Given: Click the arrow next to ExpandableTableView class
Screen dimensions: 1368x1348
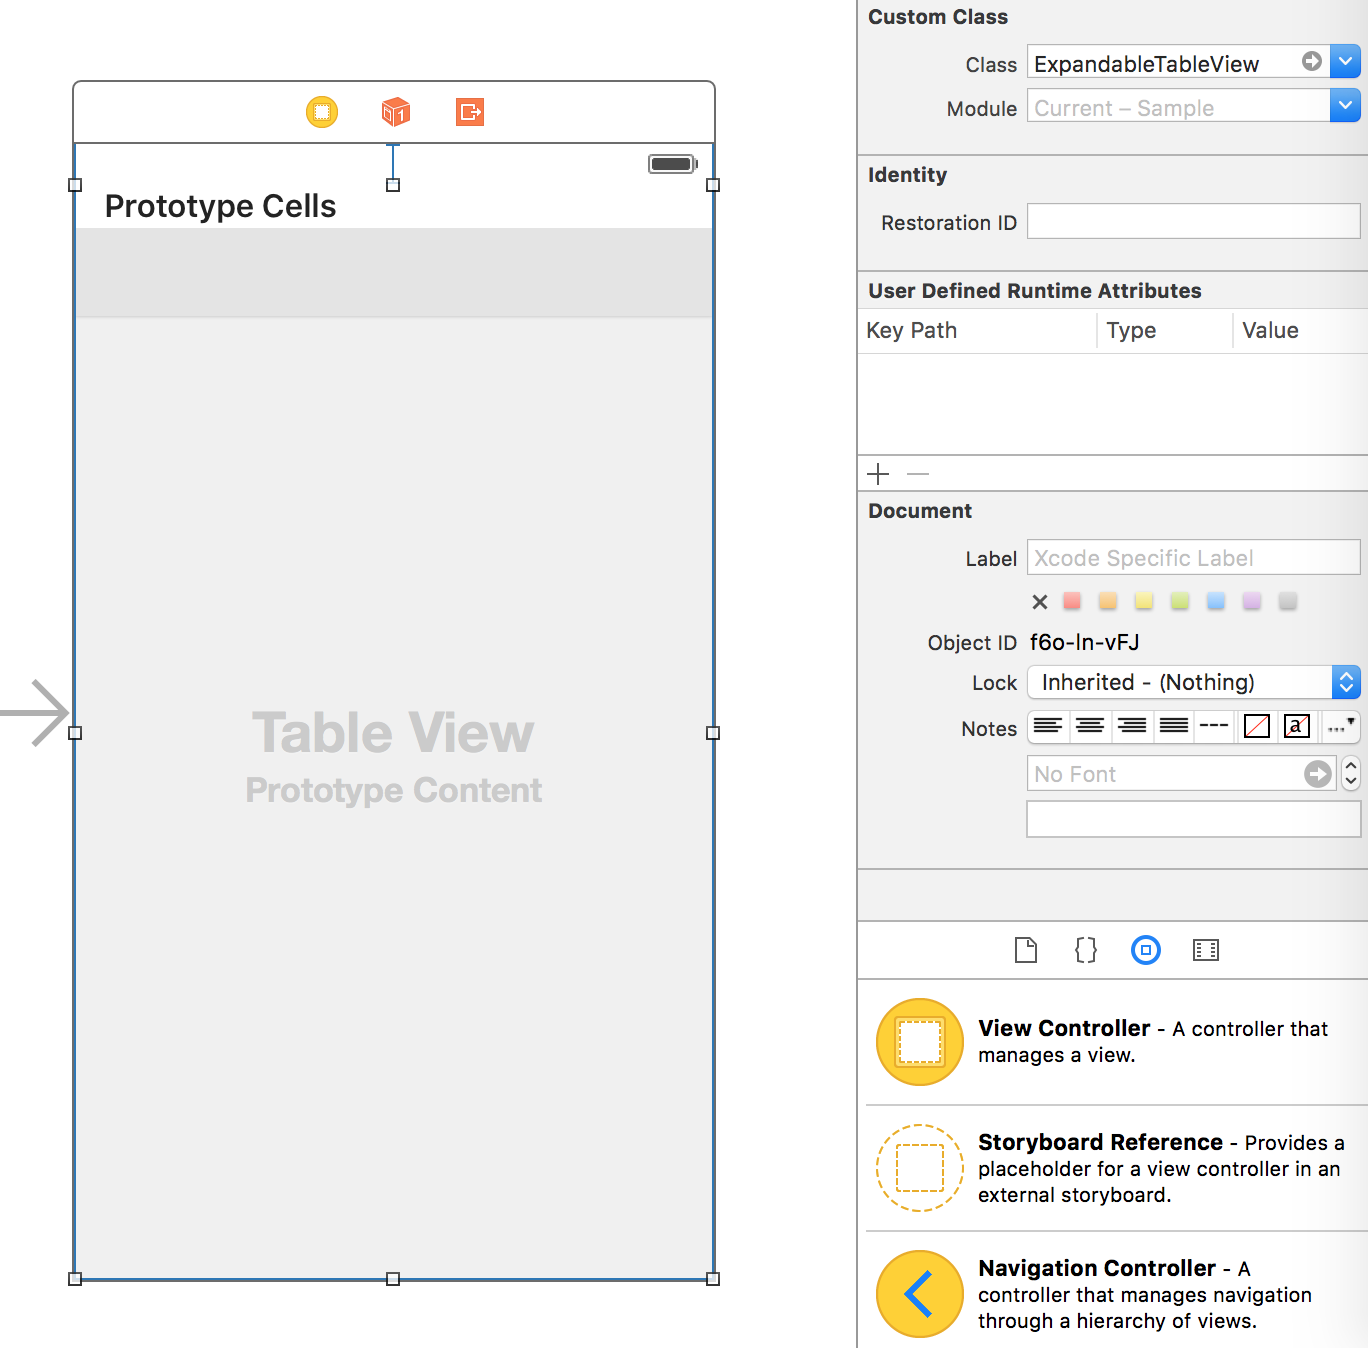Looking at the screenshot, I should click(1310, 61).
